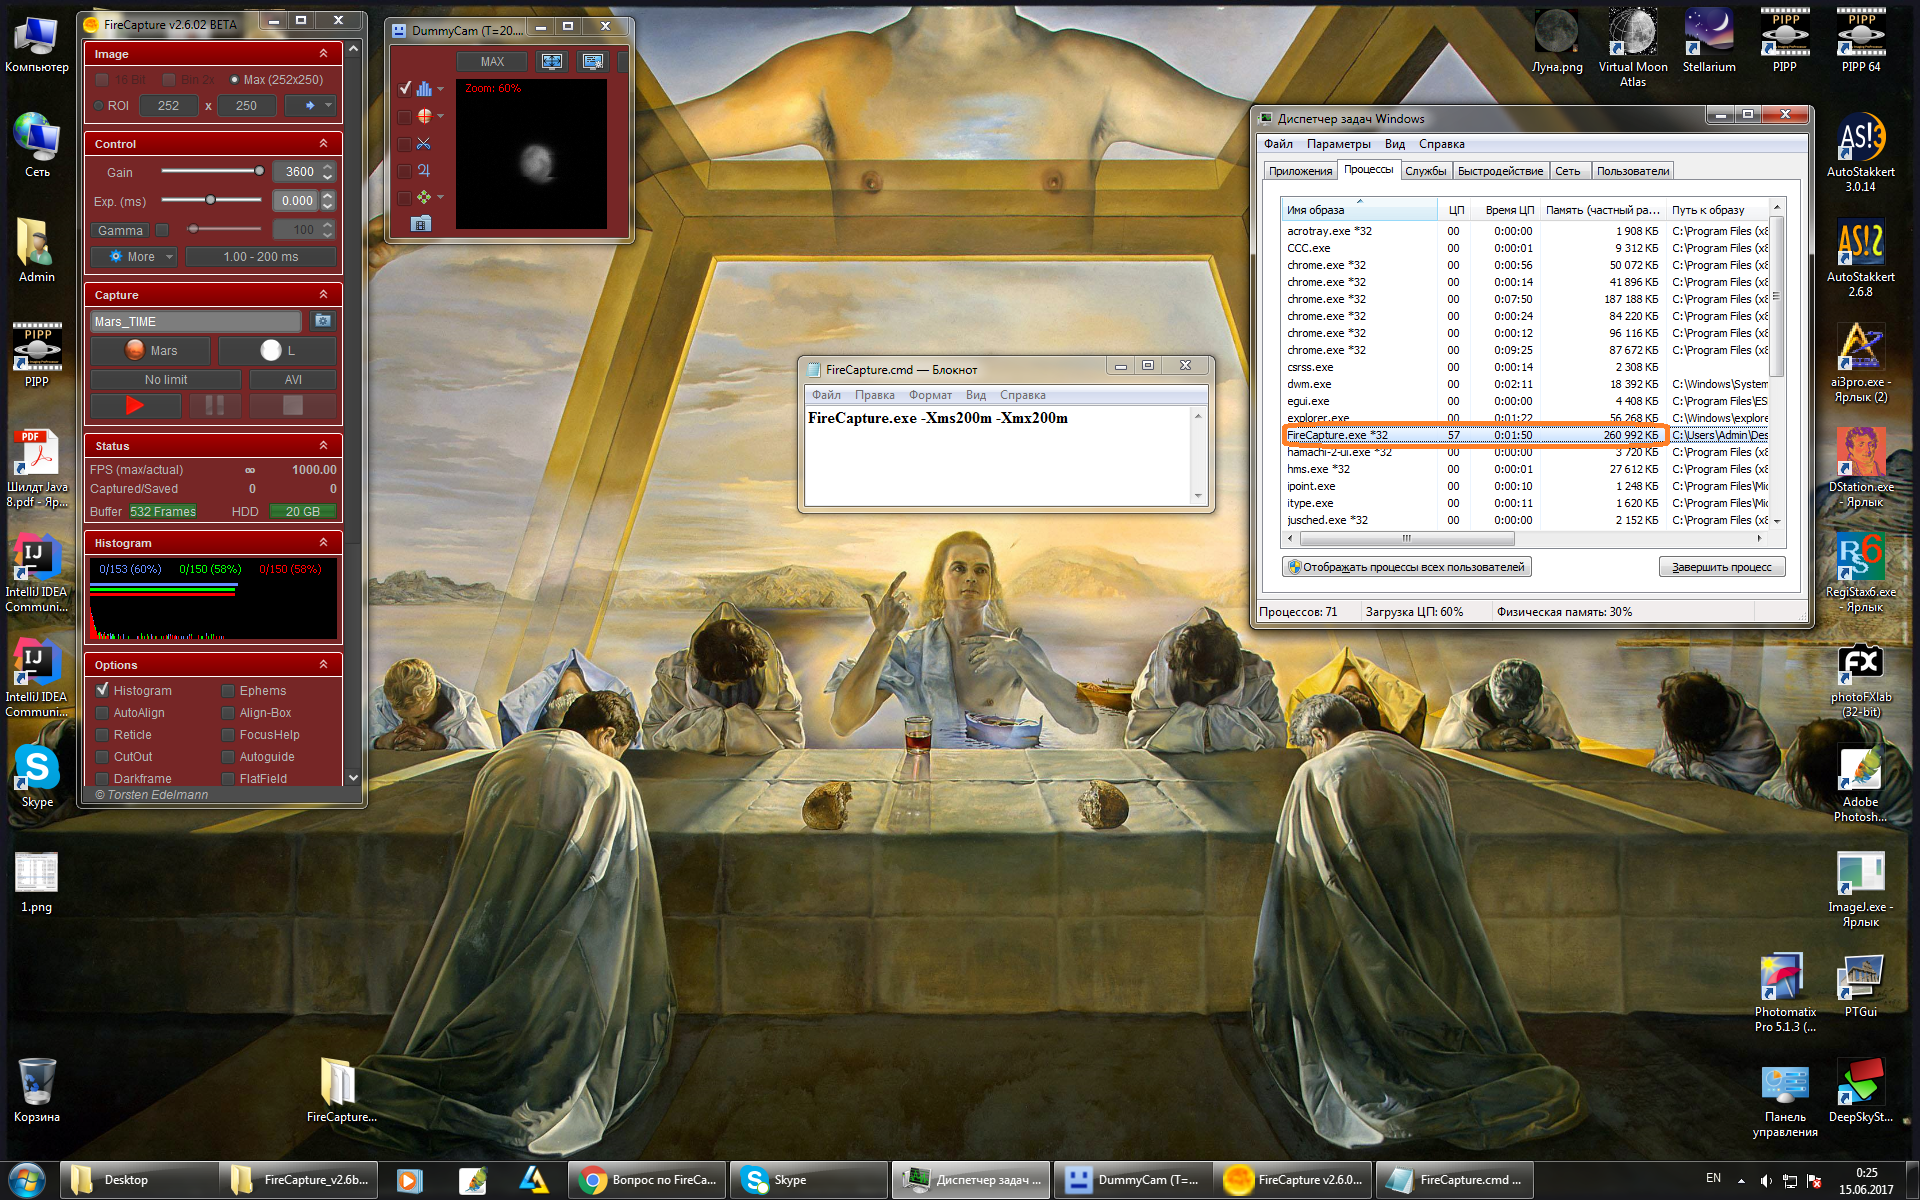1920x1200 pixels.
Task: Uncheck the Histogram option checkbox
Action: coord(102,690)
